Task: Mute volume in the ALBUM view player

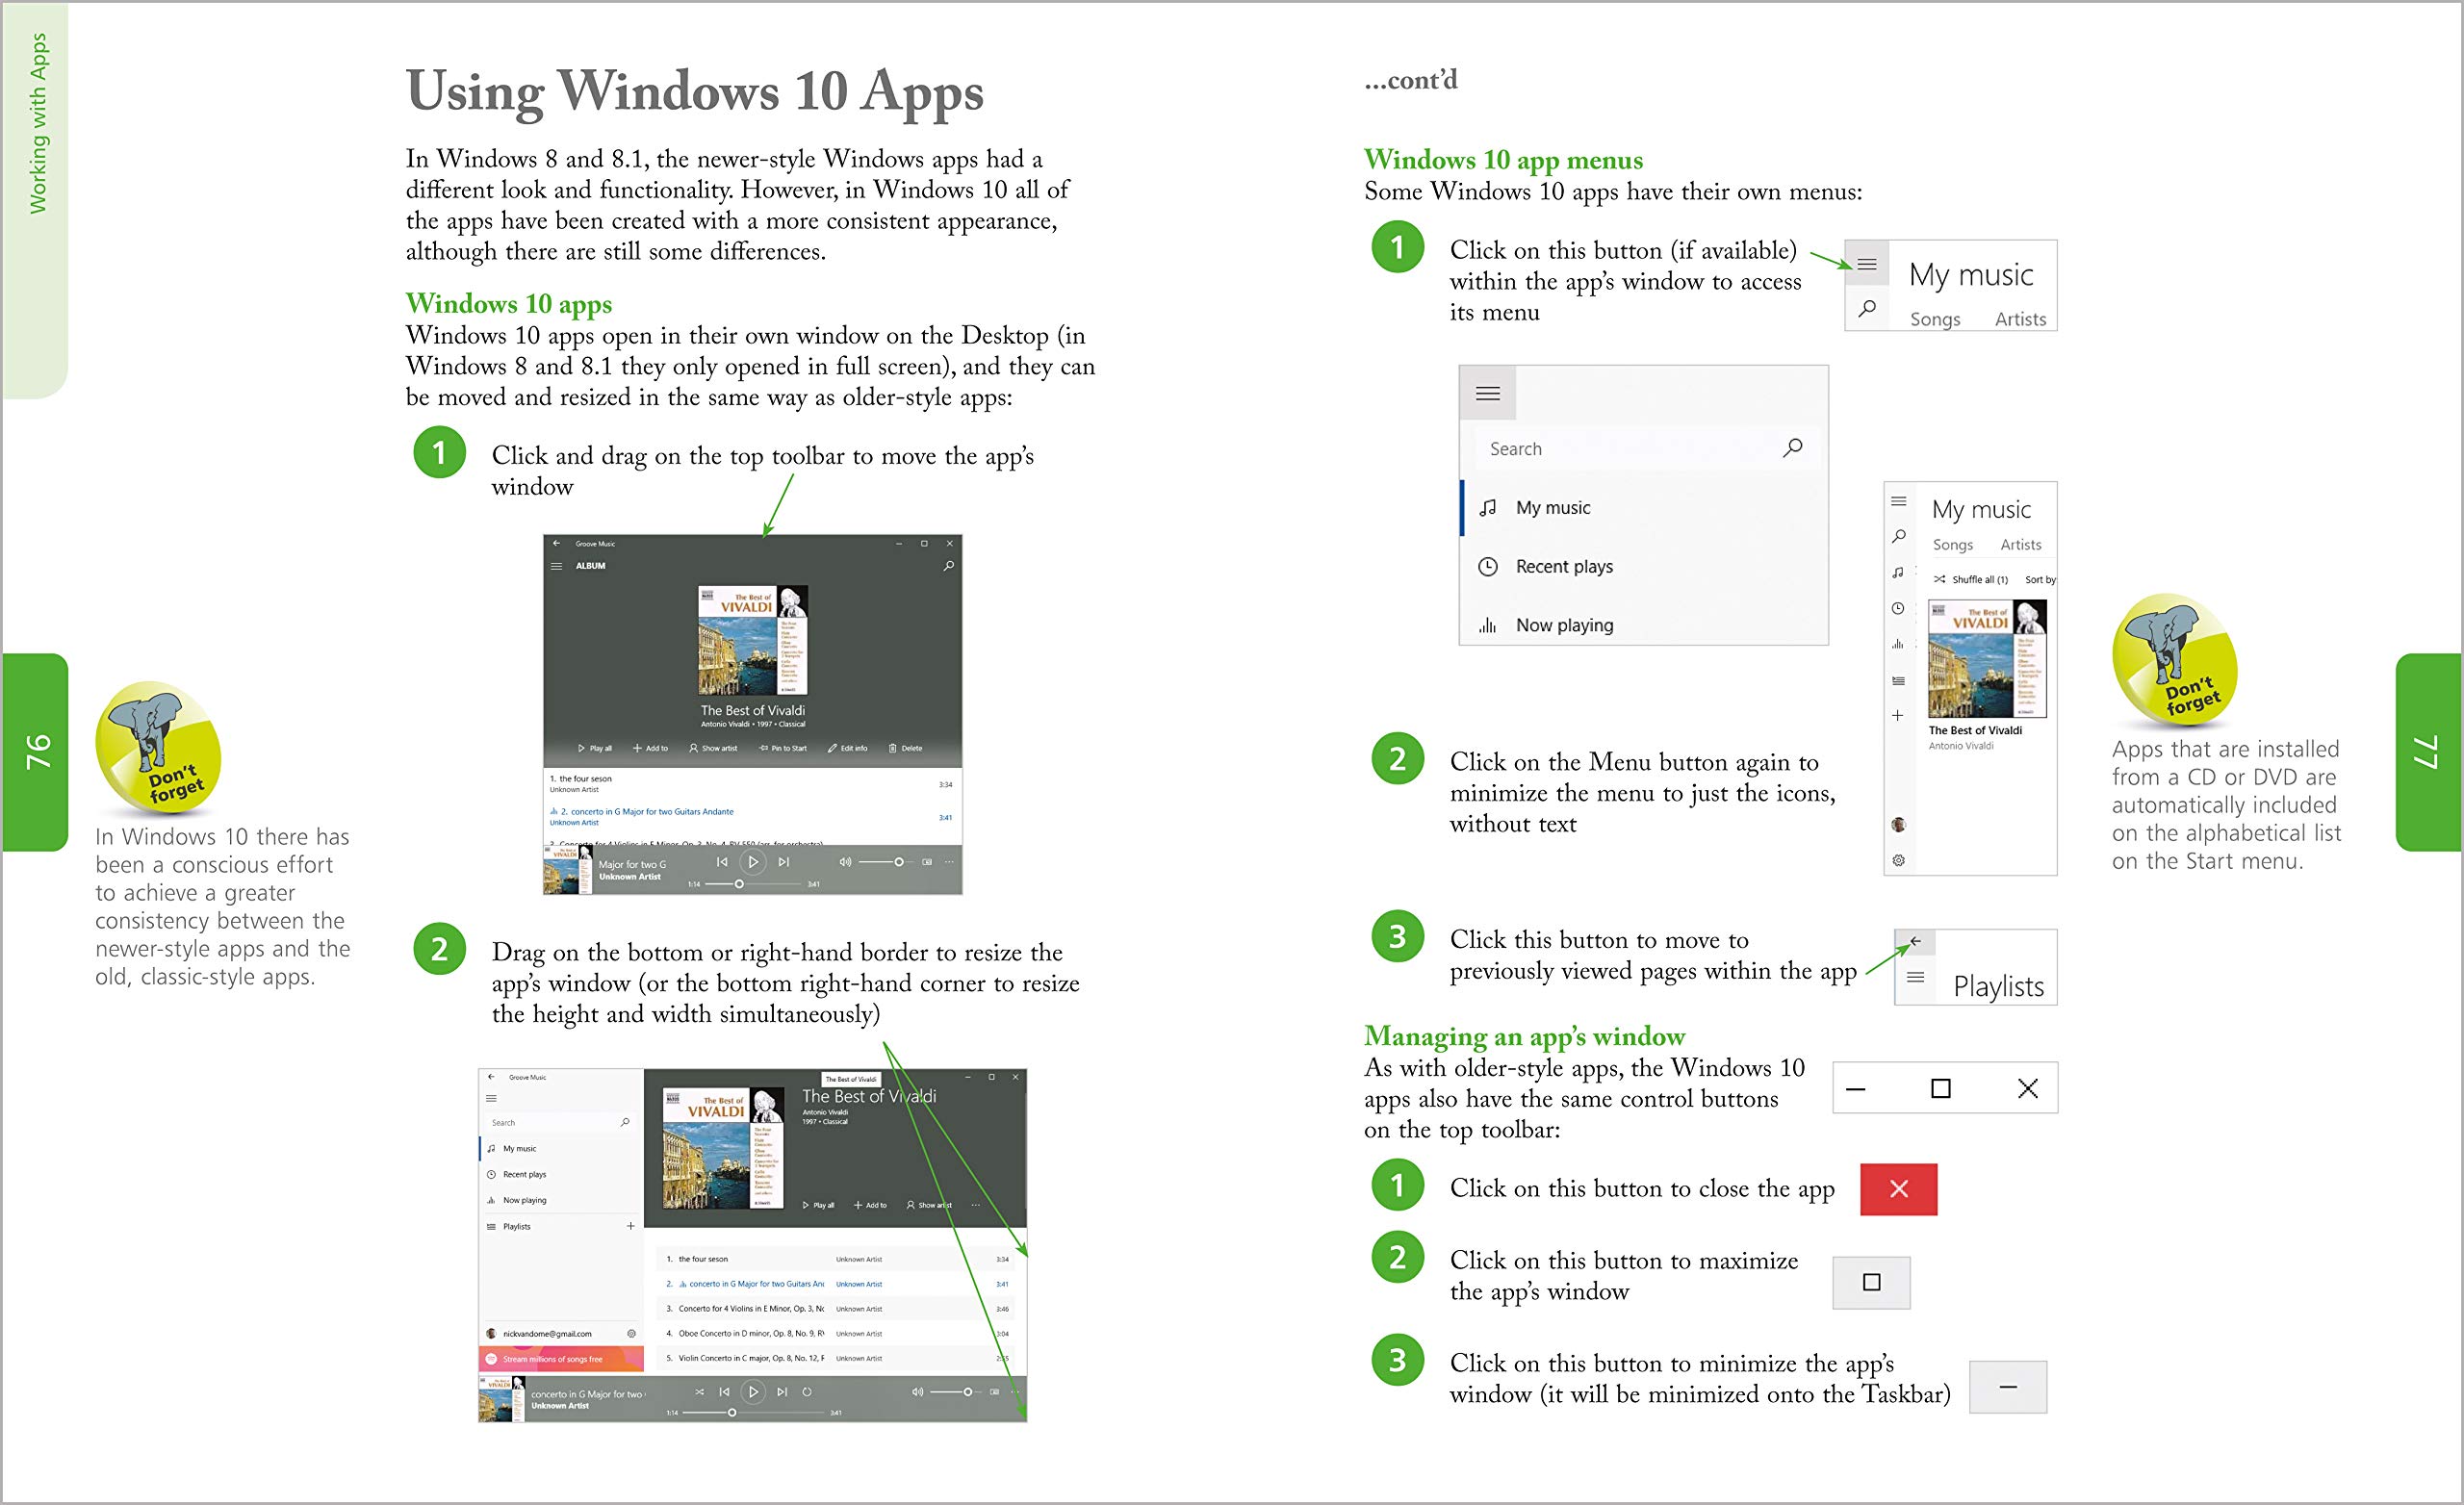Action: (845, 862)
